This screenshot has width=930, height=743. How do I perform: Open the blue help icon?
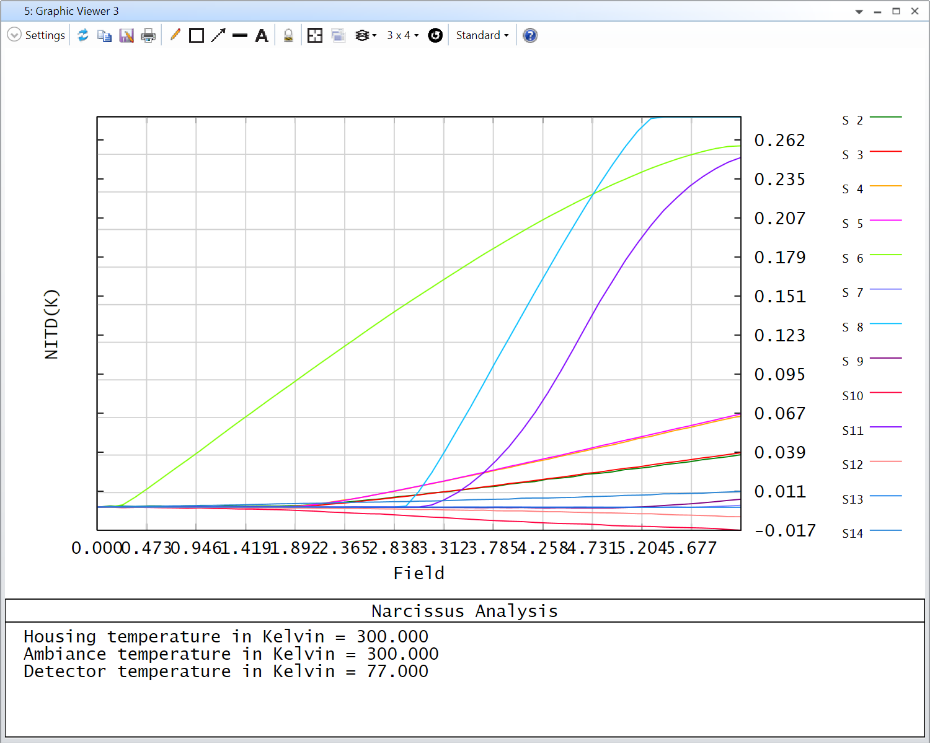tap(530, 35)
